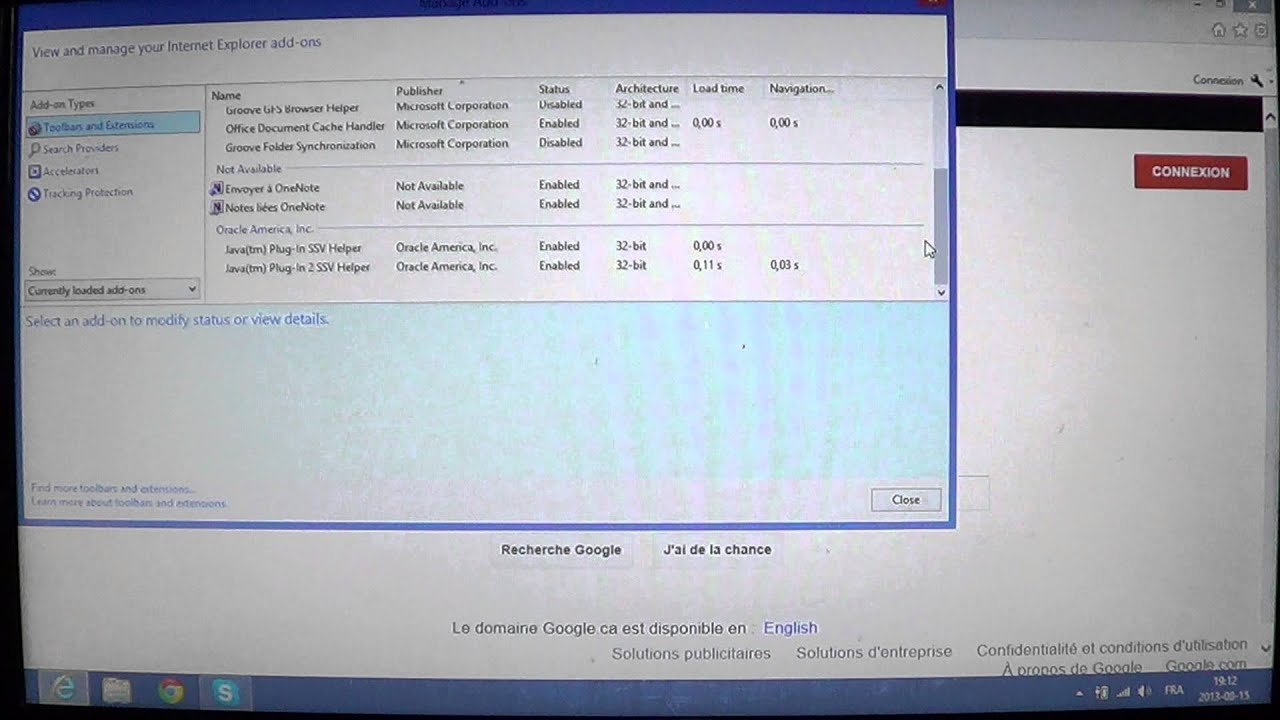Open Solutions d'entreprise footer link

(874, 652)
